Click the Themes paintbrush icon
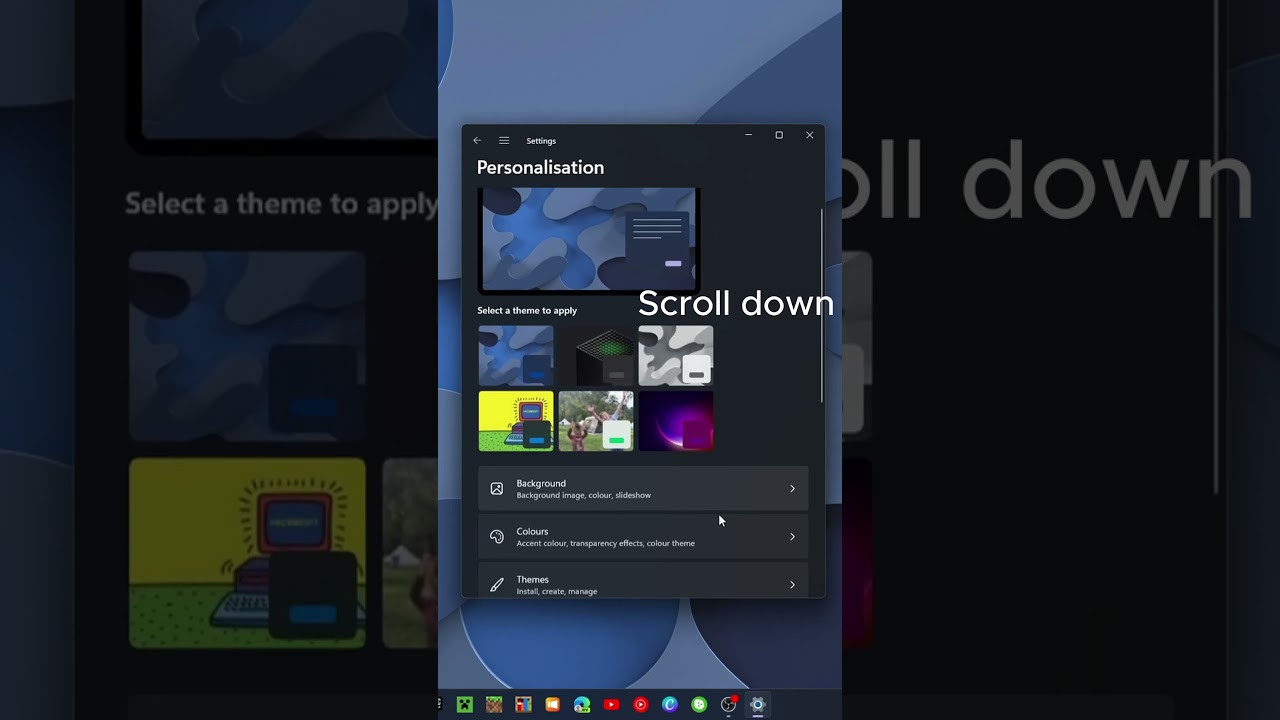 497,585
